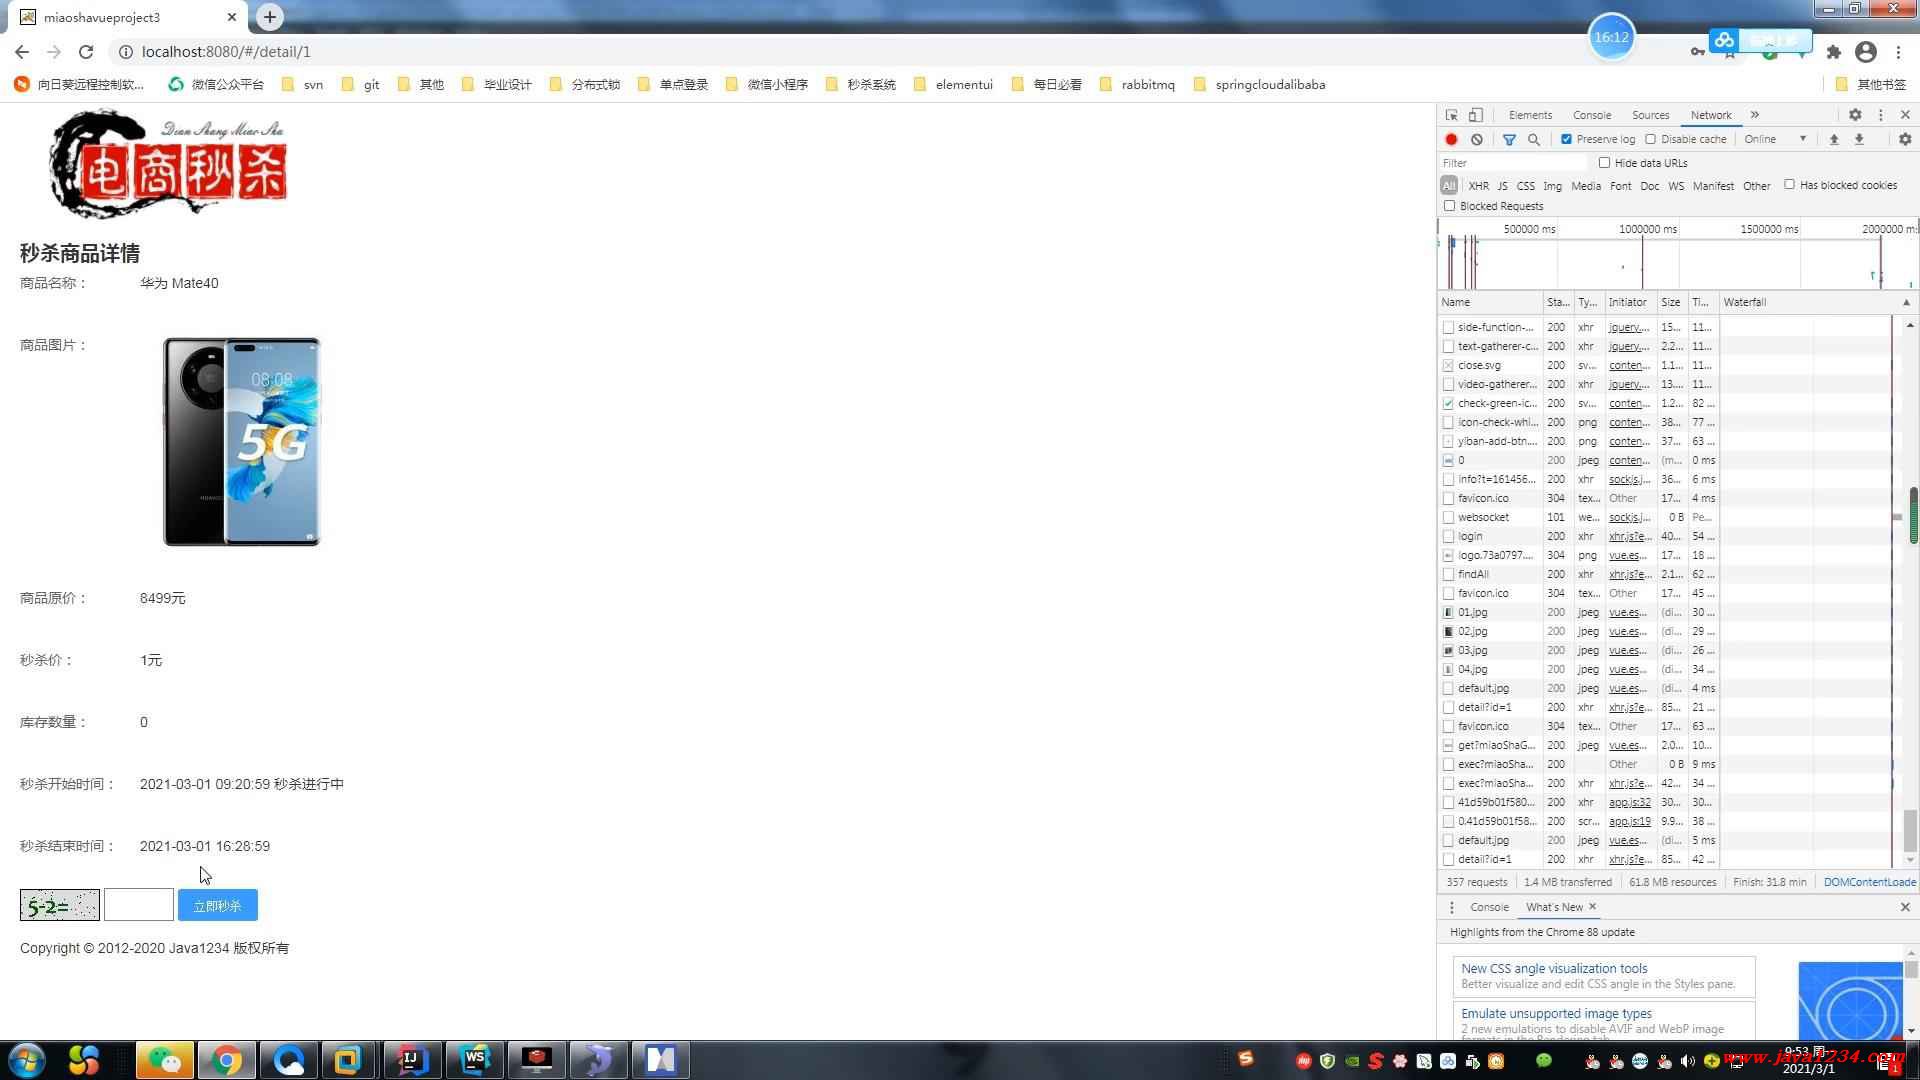Go back in browser history

(x=22, y=52)
